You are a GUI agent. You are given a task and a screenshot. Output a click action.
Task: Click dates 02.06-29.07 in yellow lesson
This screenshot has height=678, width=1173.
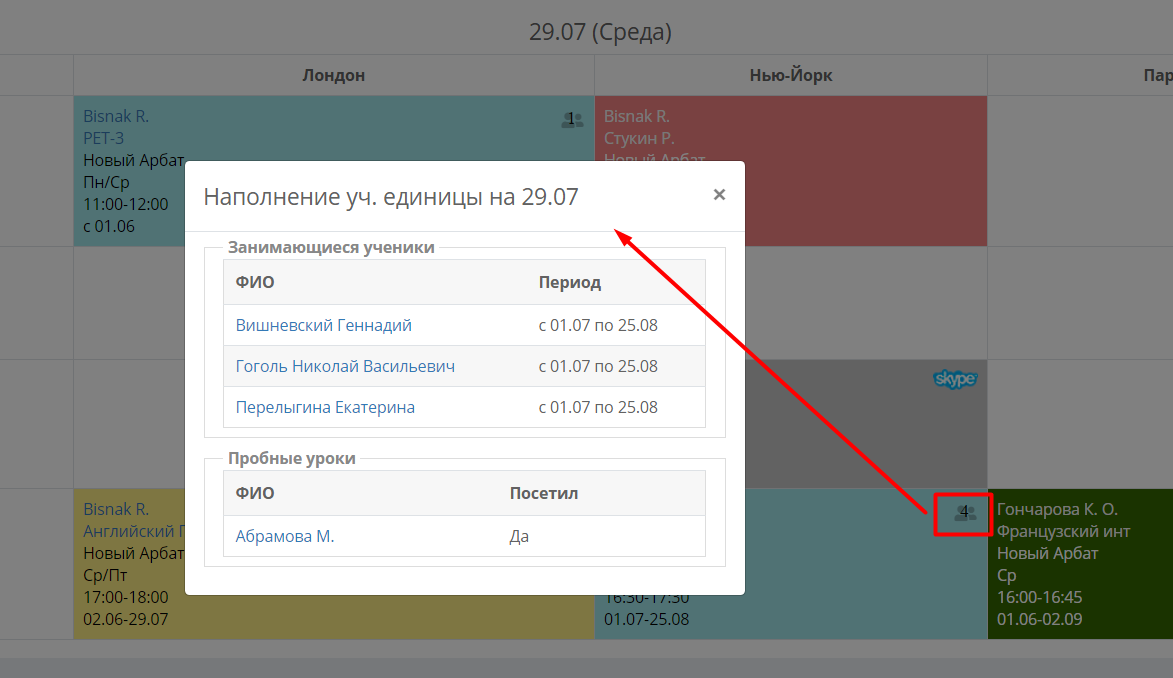[126, 620]
